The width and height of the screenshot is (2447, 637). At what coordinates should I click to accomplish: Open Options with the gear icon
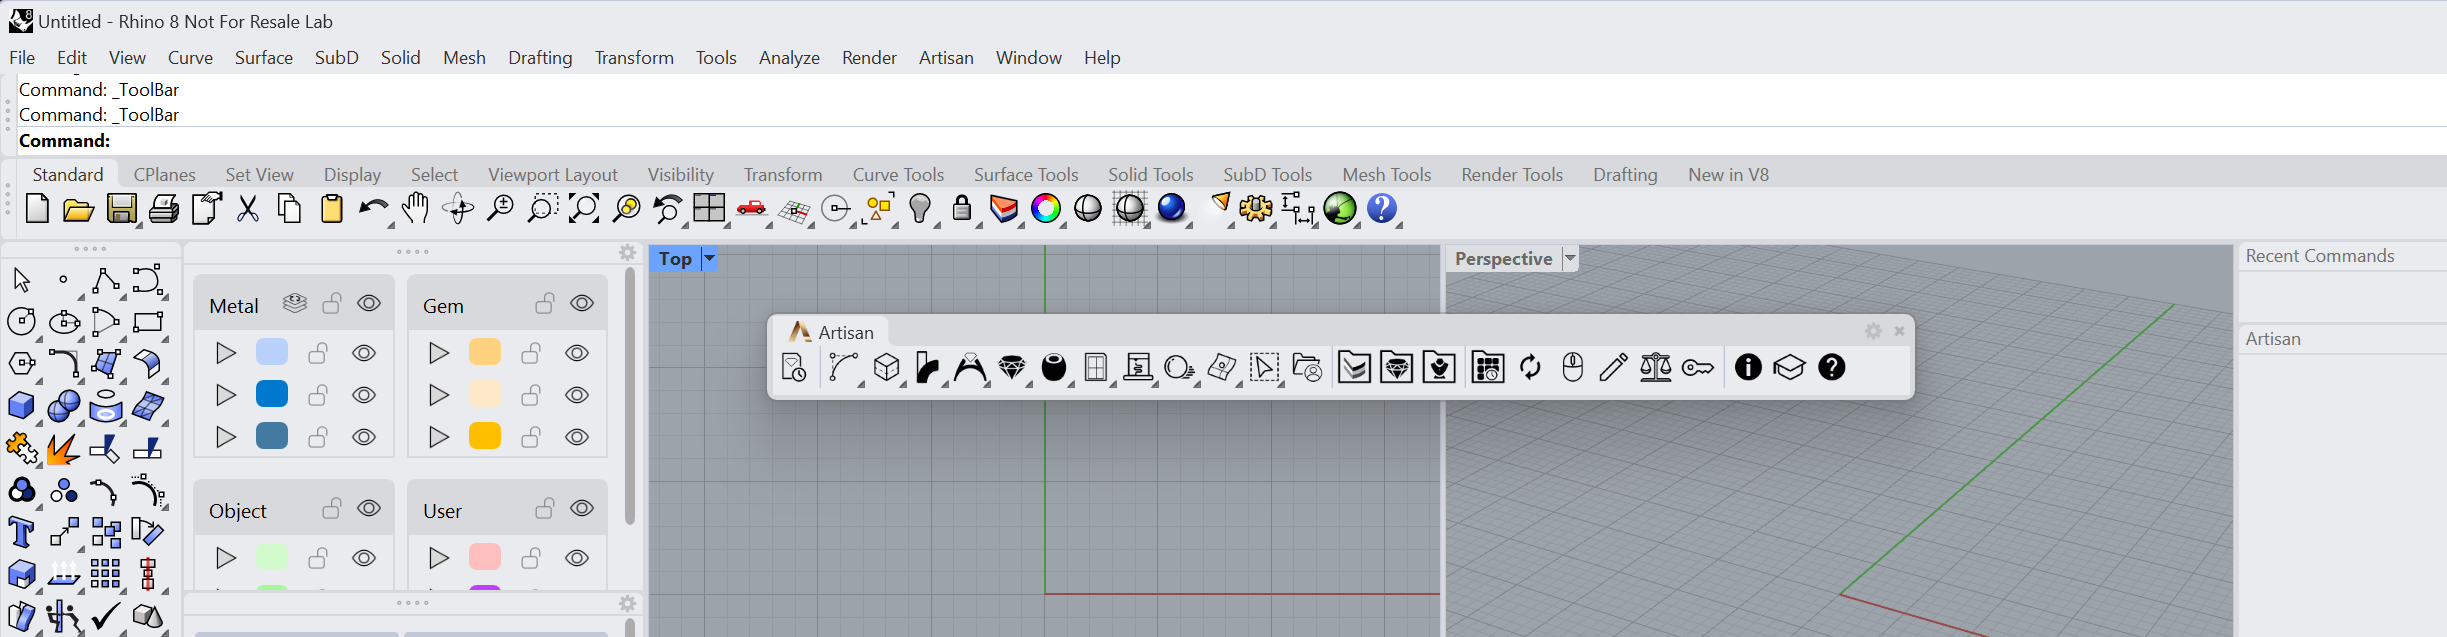coord(1256,209)
